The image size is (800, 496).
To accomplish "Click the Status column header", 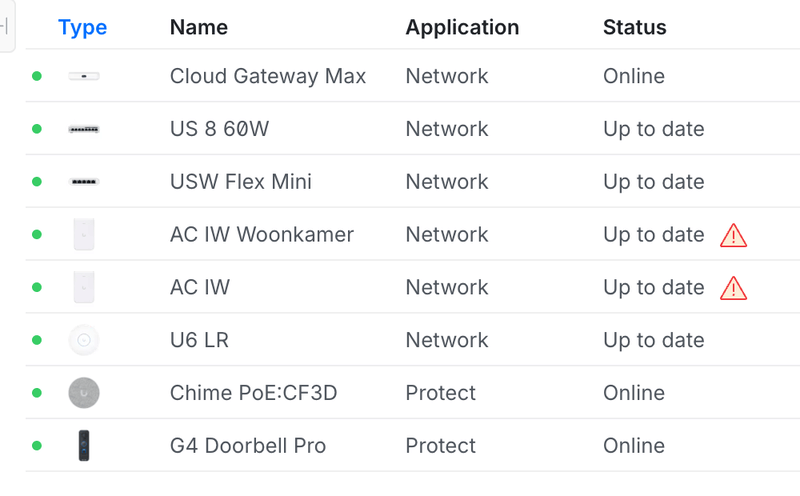I will tap(634, 28).
